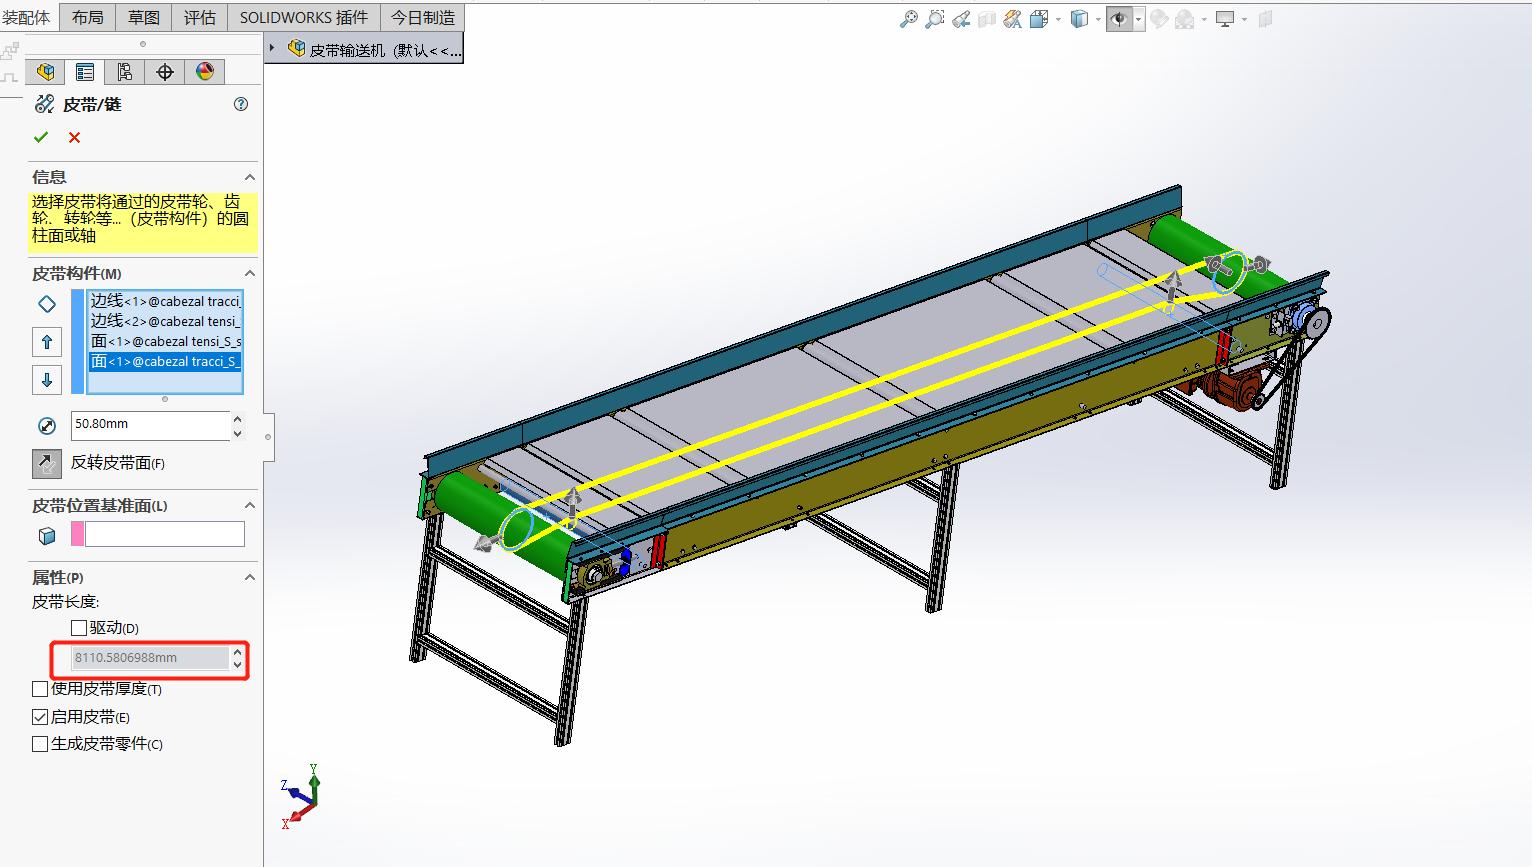Open help for the 皮带/链 panel

(241, 104)
